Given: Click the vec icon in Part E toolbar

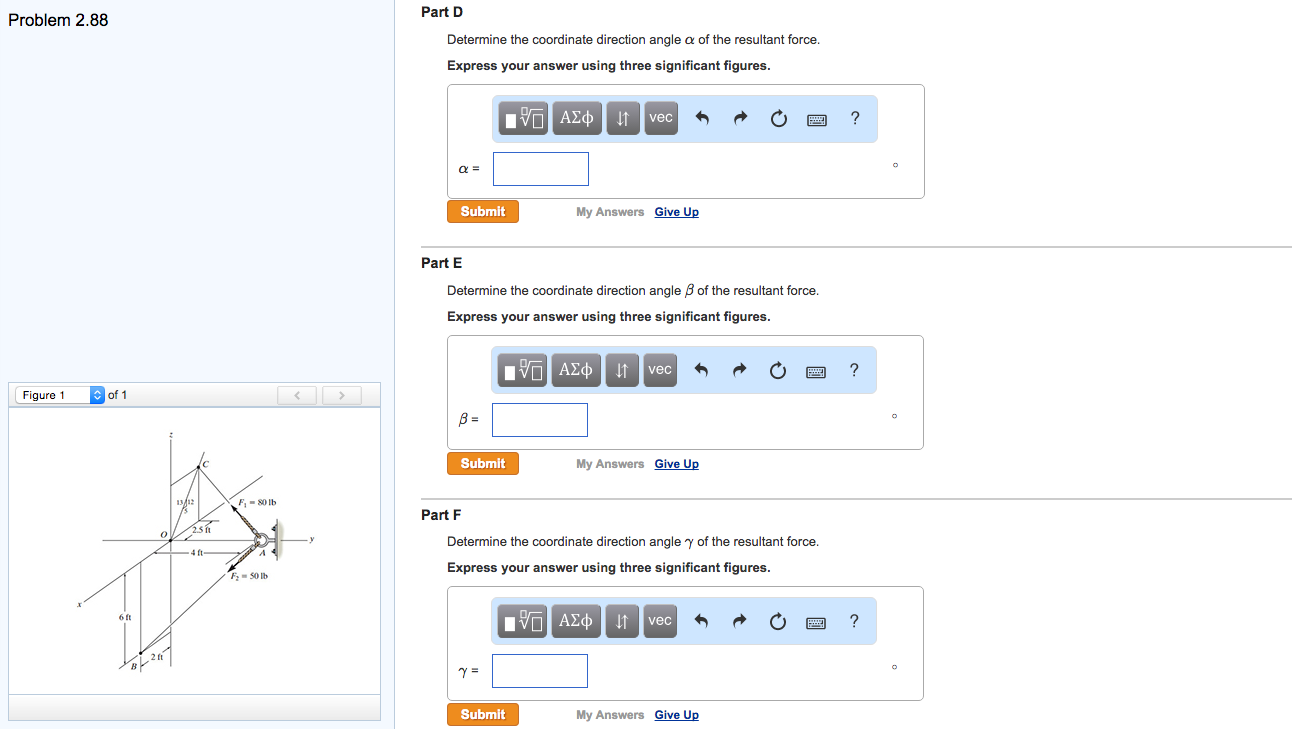Looking at the screenshot, I should 659,369.
